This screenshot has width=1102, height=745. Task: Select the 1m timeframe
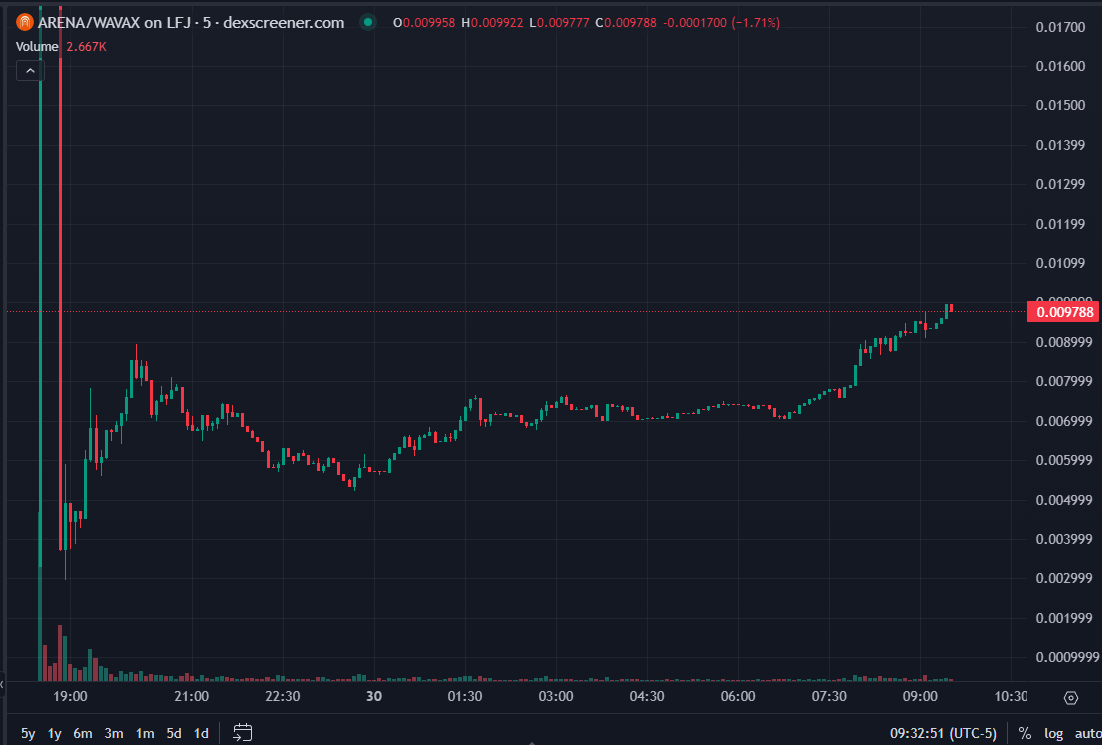click(x=144, y=733)
